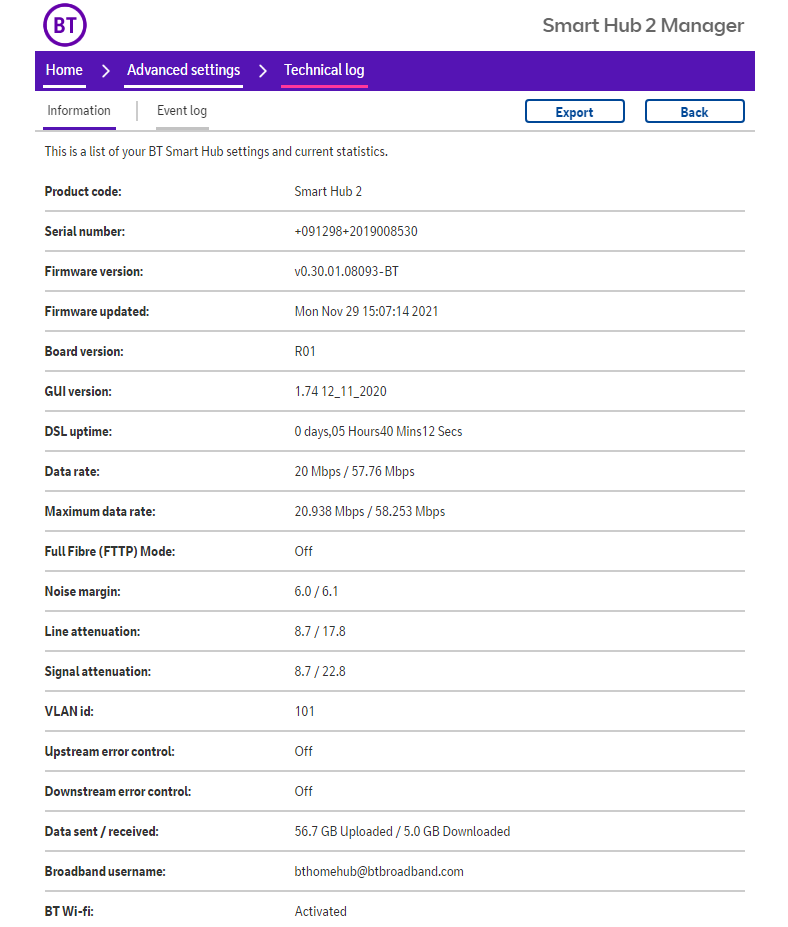Screen dimensions: 788x927
Task: Select maximum data rate 20.938 Mbps value
Action: 370,511
